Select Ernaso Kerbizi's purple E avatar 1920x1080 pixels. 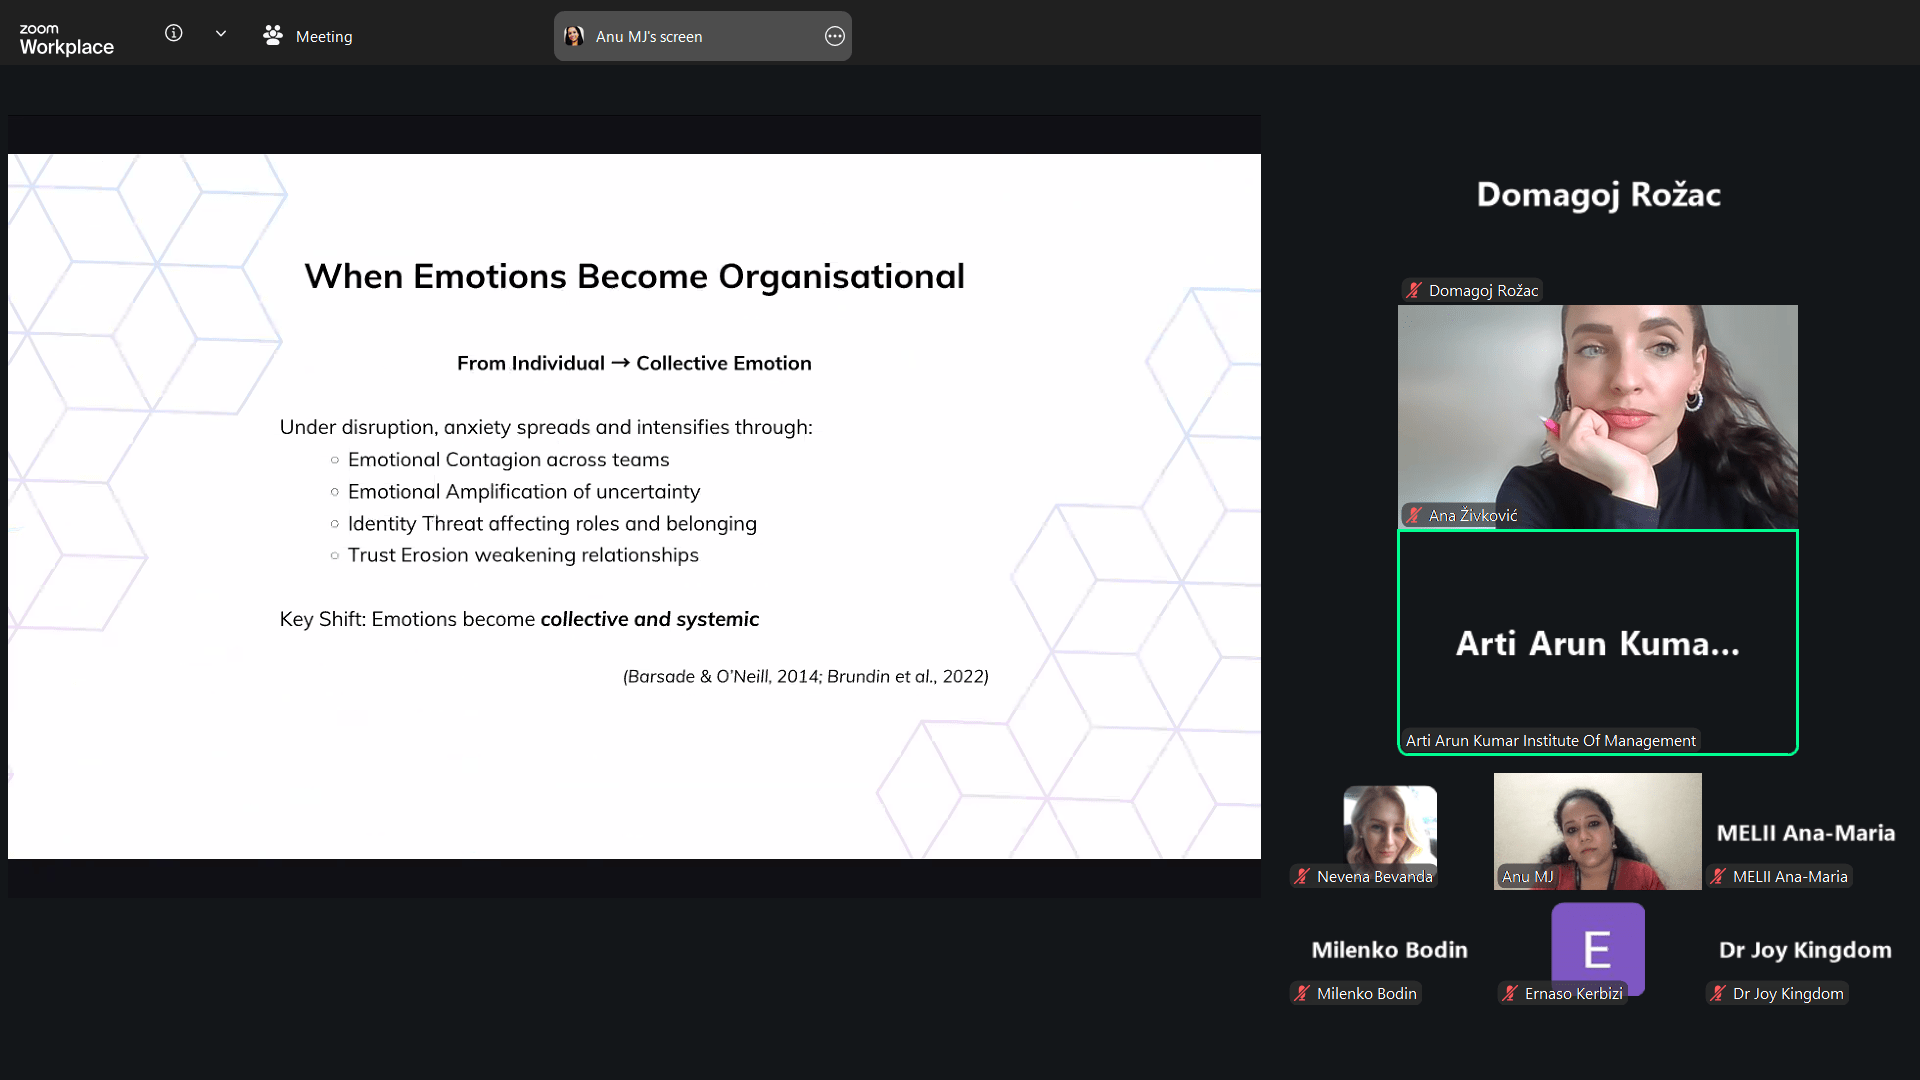(1597, 946)
